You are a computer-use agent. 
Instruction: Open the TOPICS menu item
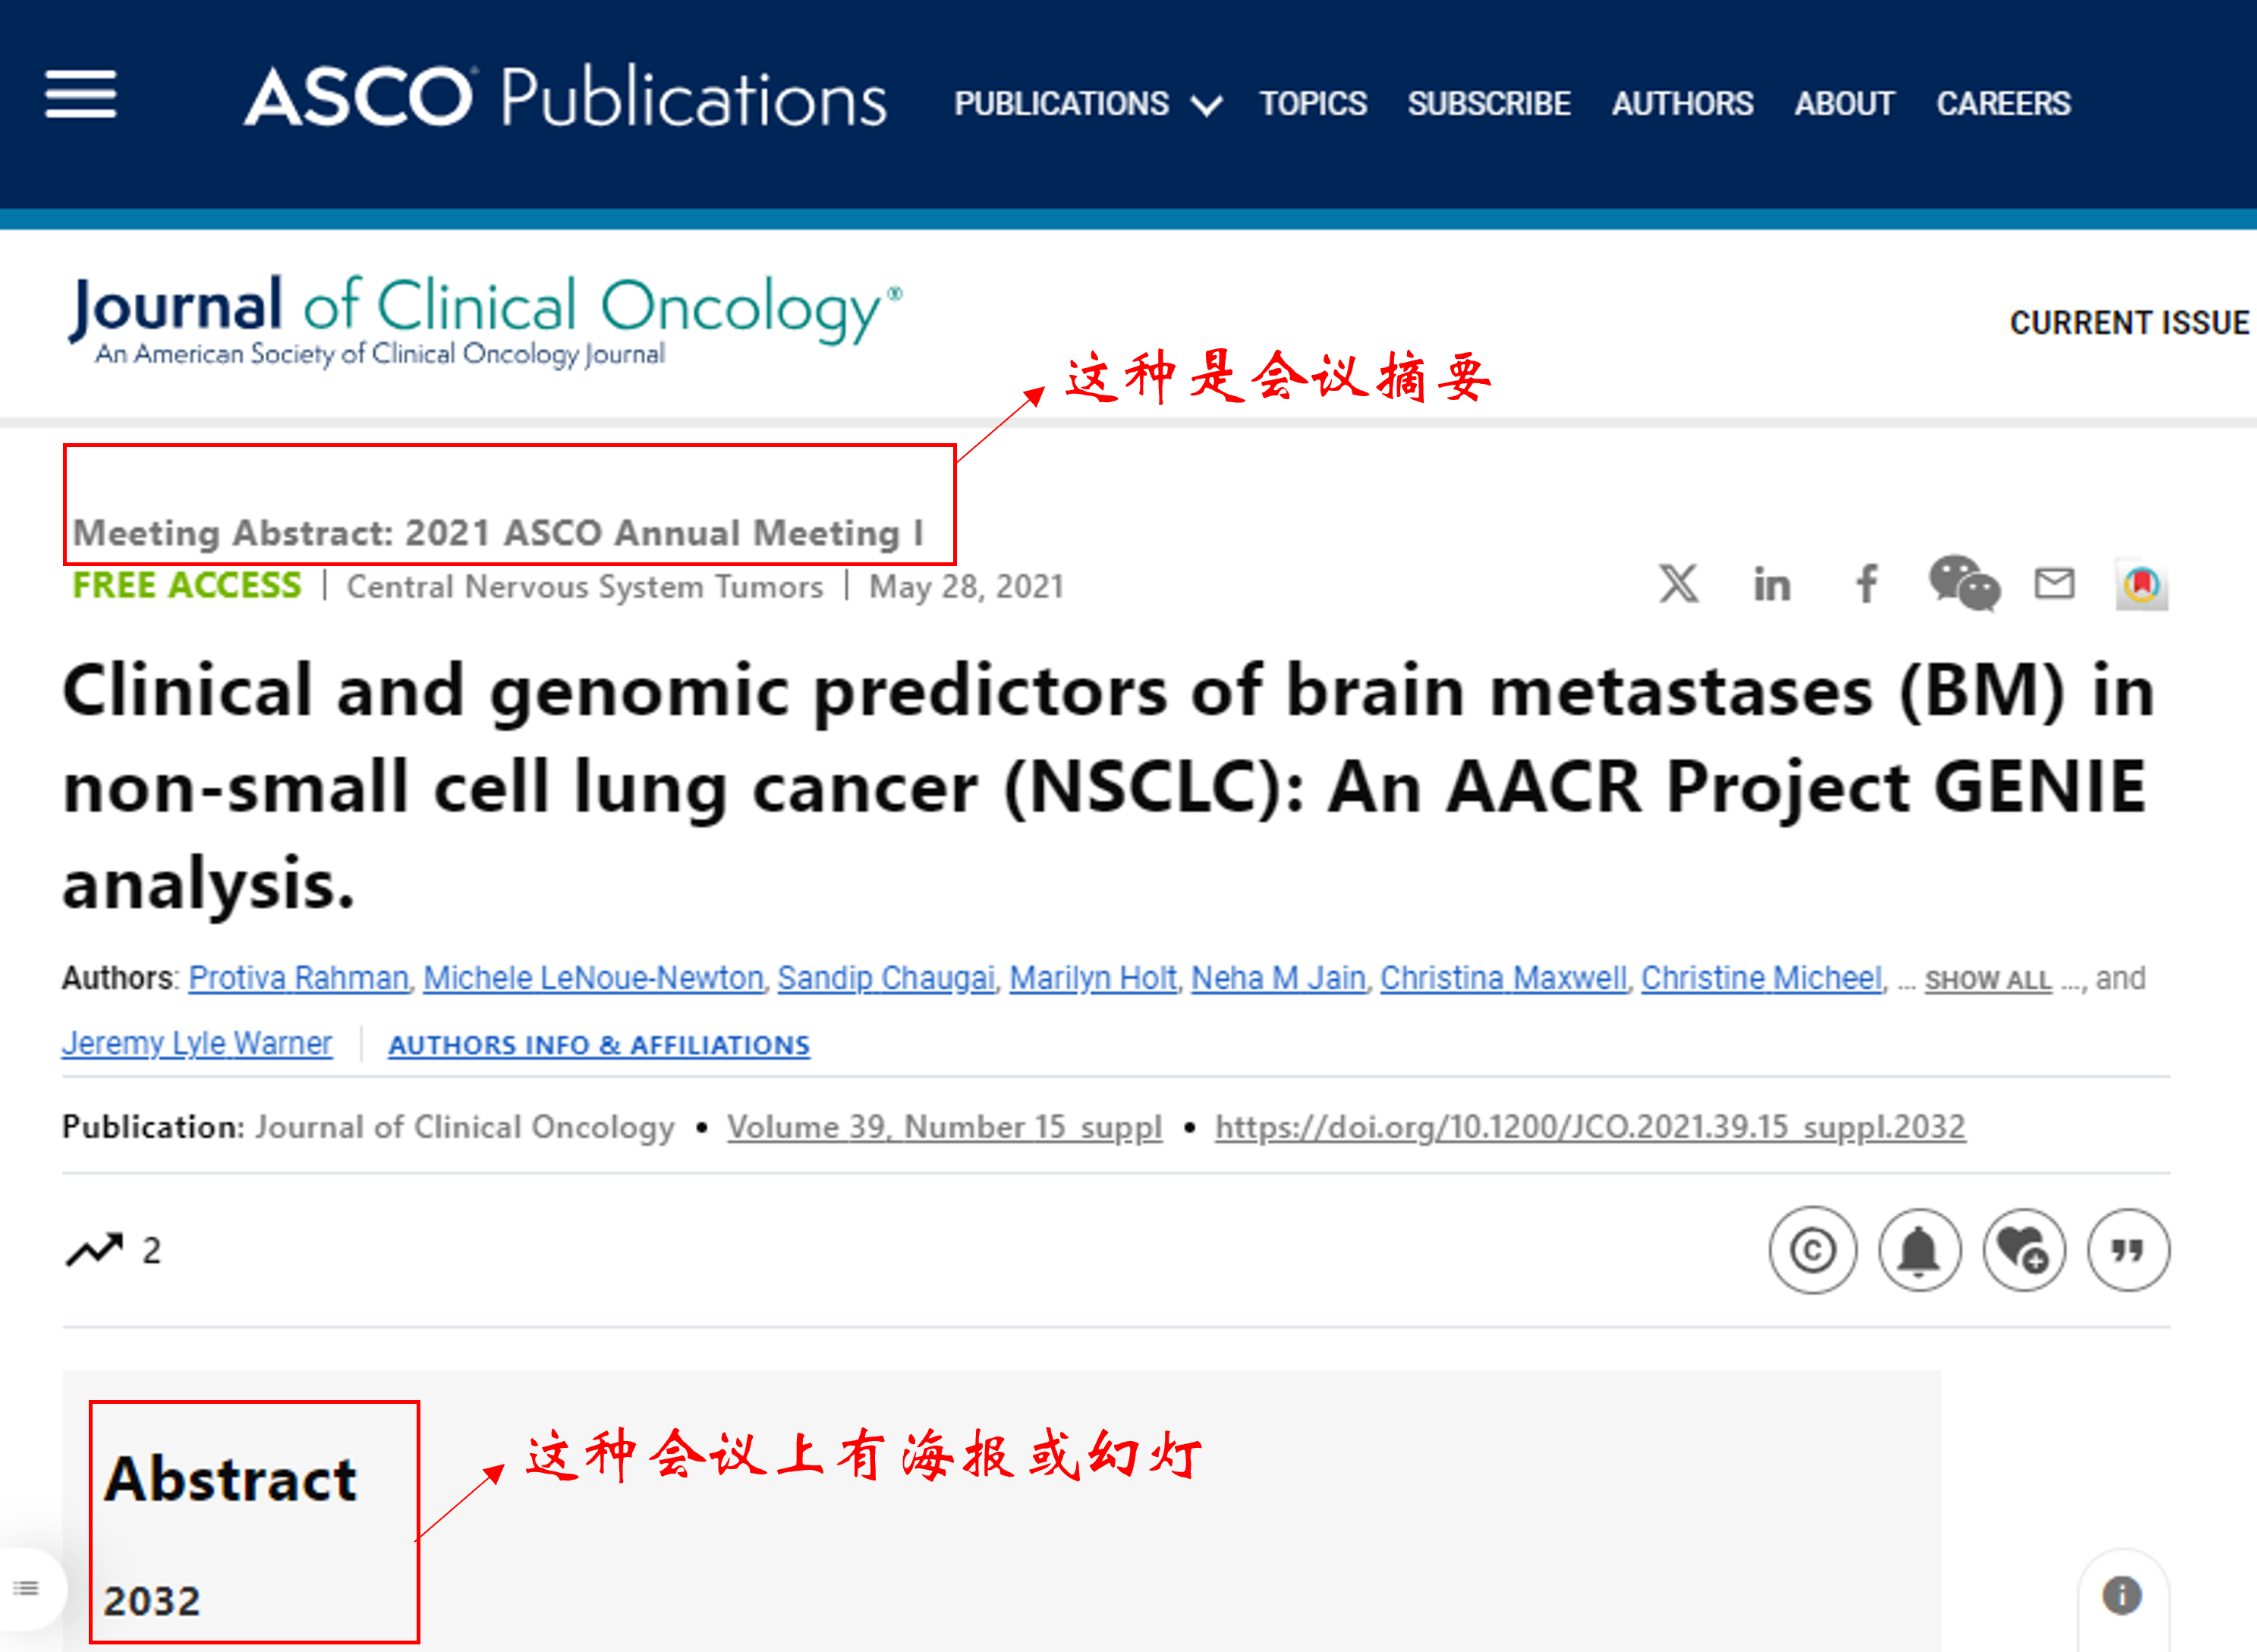pos(1313,104)
